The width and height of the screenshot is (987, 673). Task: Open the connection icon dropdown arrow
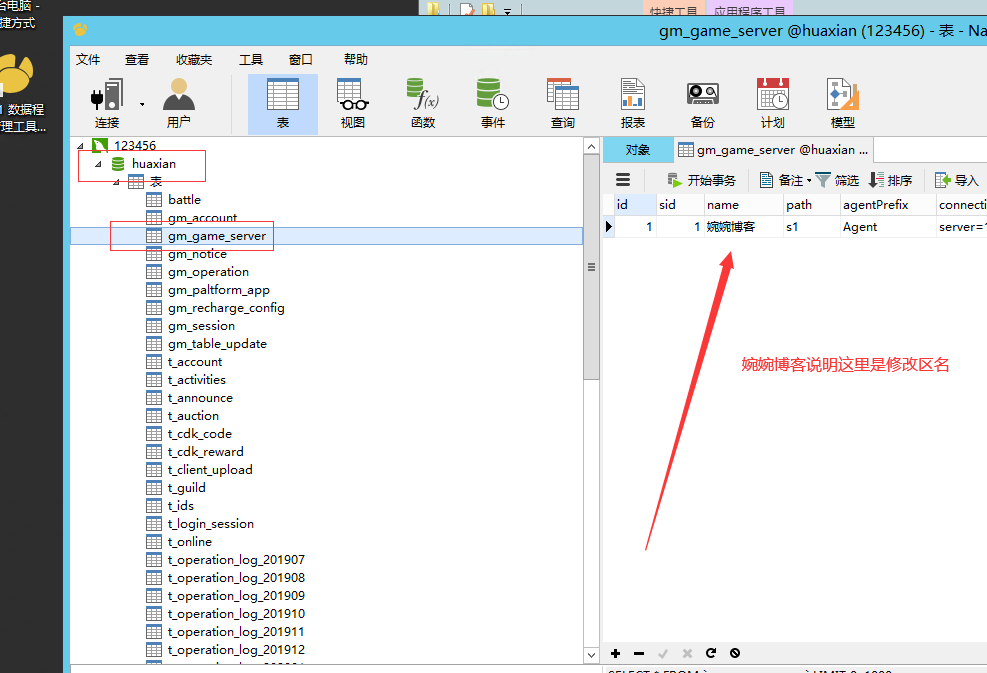[x=141, y=104]
